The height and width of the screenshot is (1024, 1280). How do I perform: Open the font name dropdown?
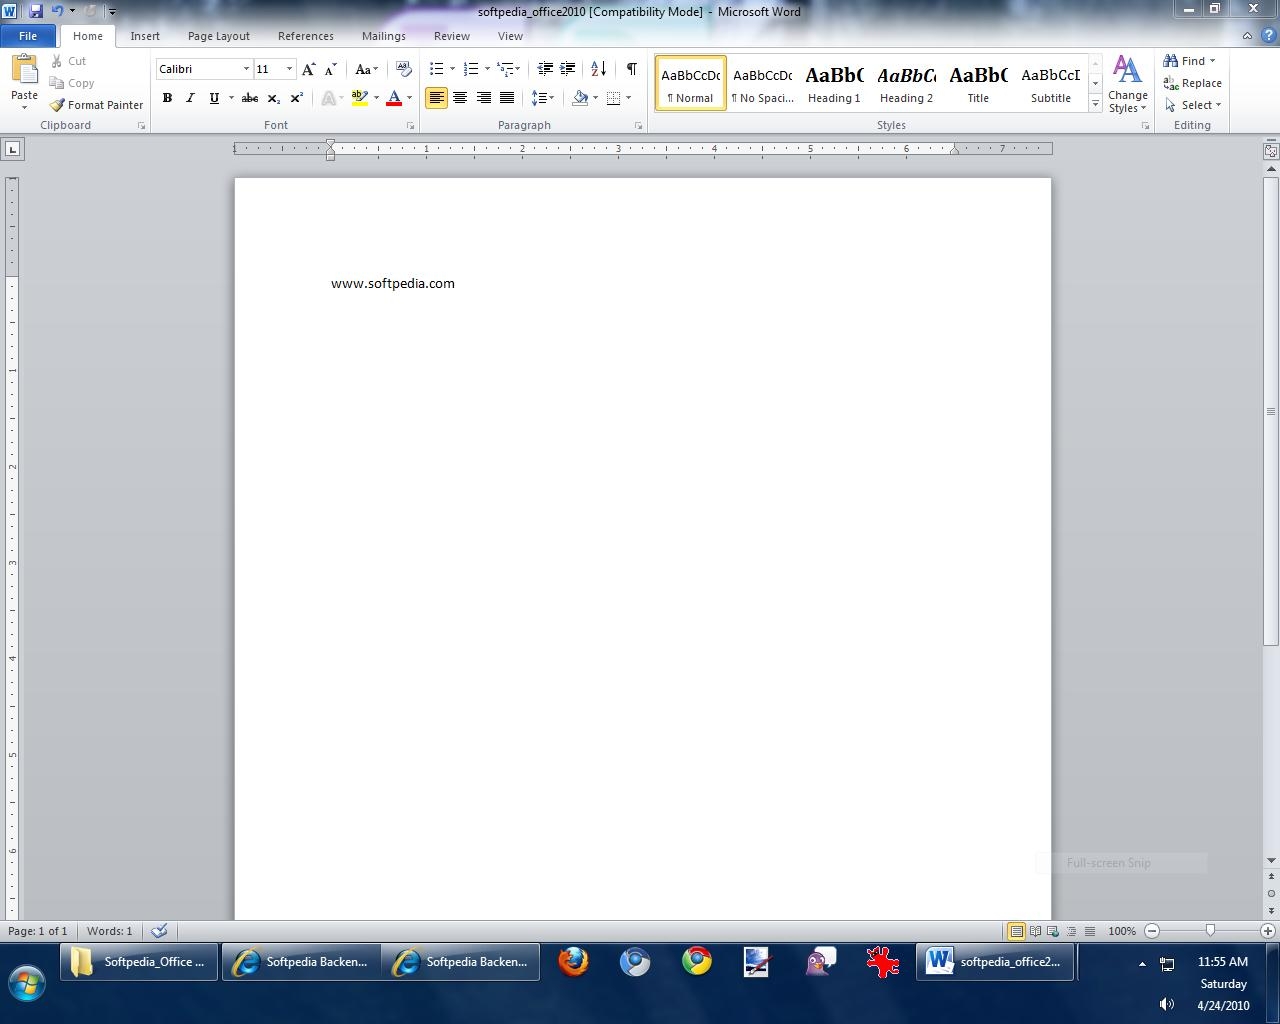click(246, 69)
